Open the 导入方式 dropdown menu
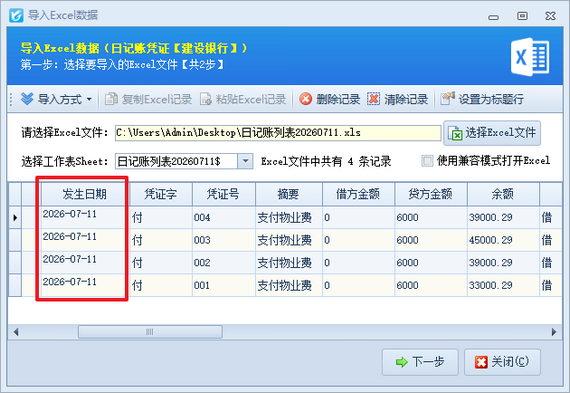The width and height of the screenshot is (570, 393). [56, 99]
